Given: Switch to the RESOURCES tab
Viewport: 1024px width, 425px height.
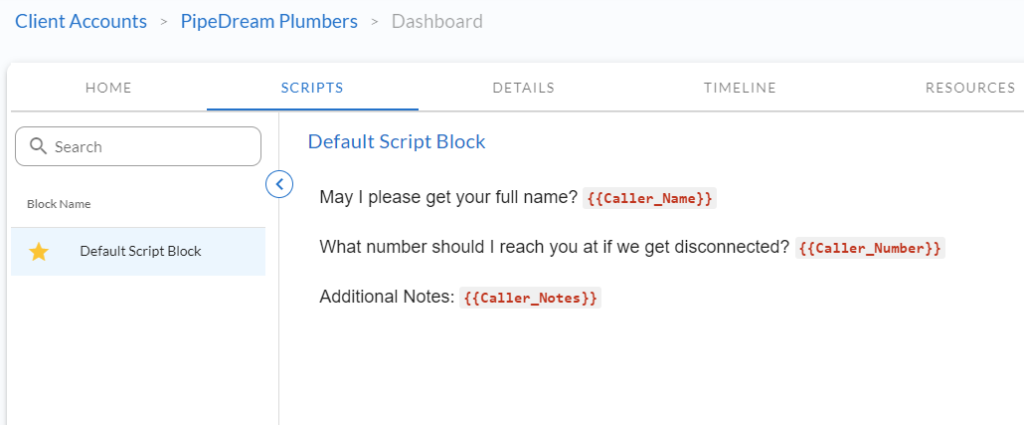Looking at the screenshot, I should (x=970, y=87).
